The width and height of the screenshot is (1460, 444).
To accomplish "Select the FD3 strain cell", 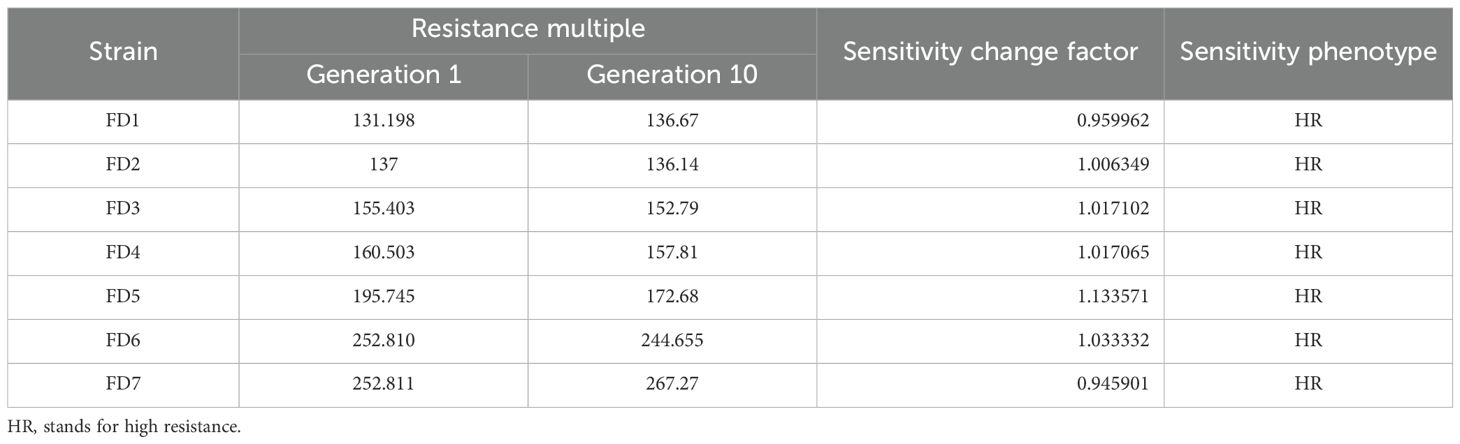I will coord(122,209).
